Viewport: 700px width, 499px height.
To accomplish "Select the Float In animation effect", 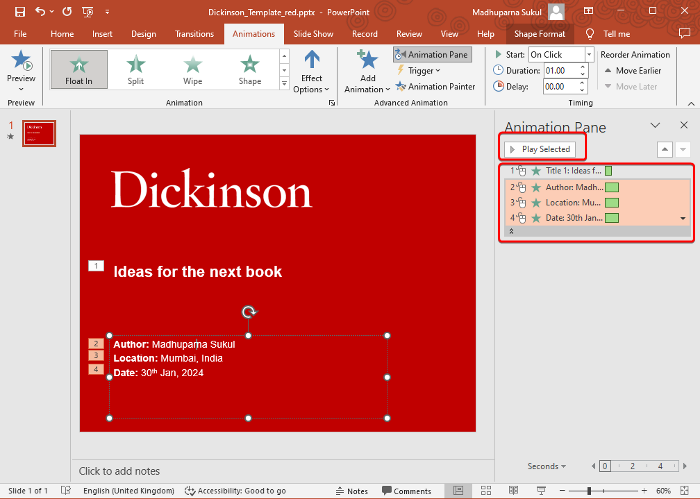I will click(x=77, y=69).
